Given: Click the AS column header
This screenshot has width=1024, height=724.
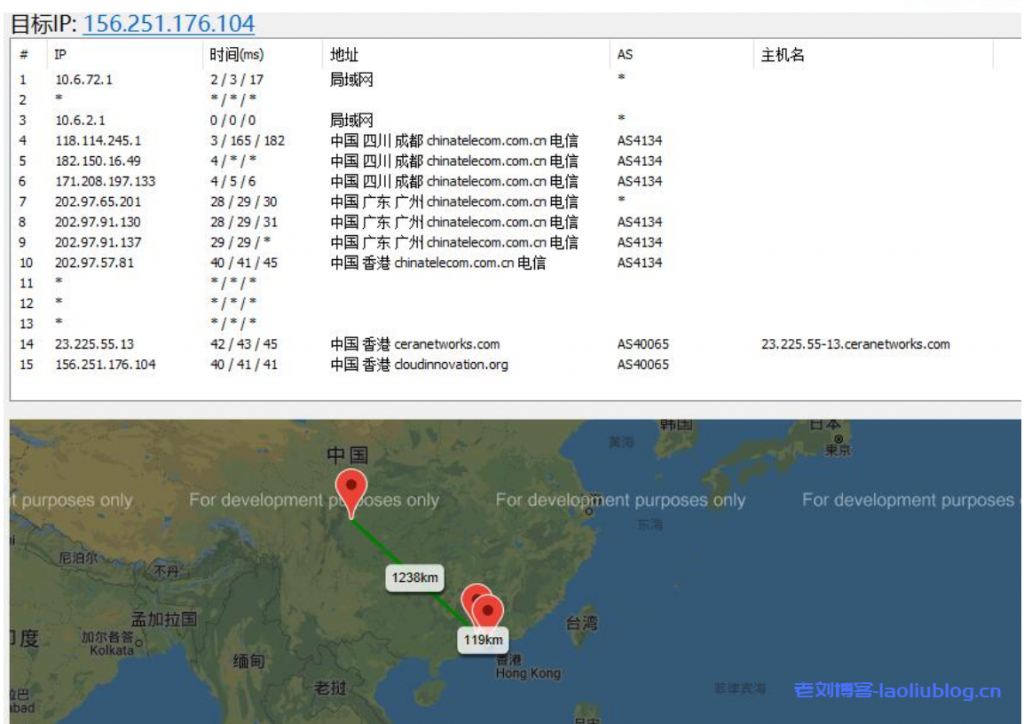Looking at the screenshot, I should pyautogui.click(x=625, y=55).
